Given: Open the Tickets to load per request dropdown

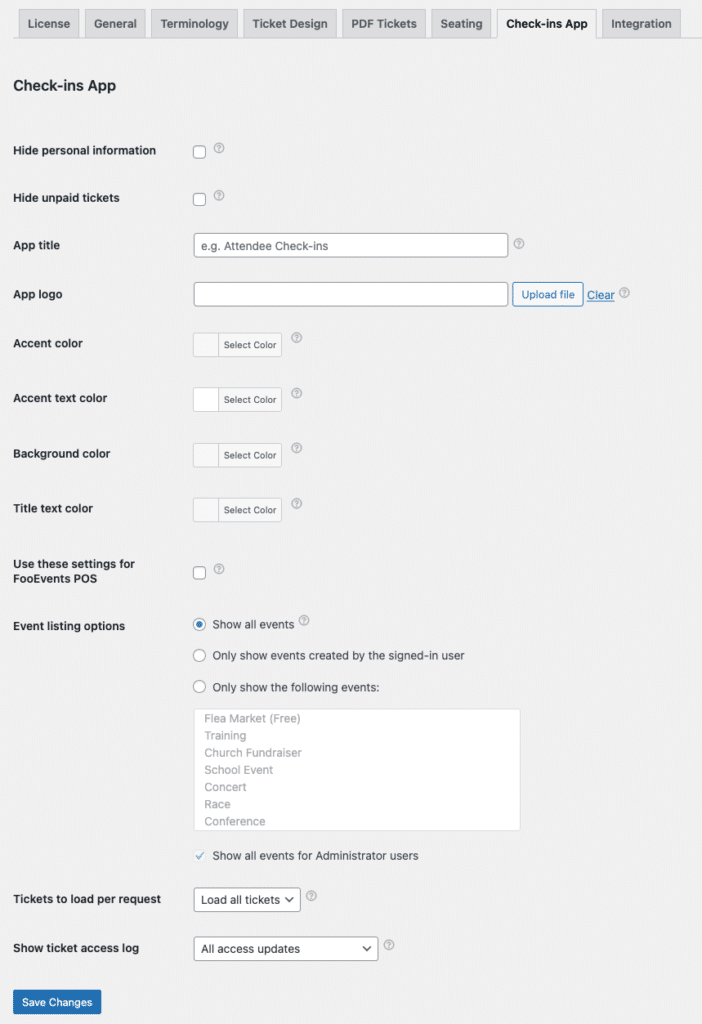Looking at the screenshot, I should (x=246, y=899).
